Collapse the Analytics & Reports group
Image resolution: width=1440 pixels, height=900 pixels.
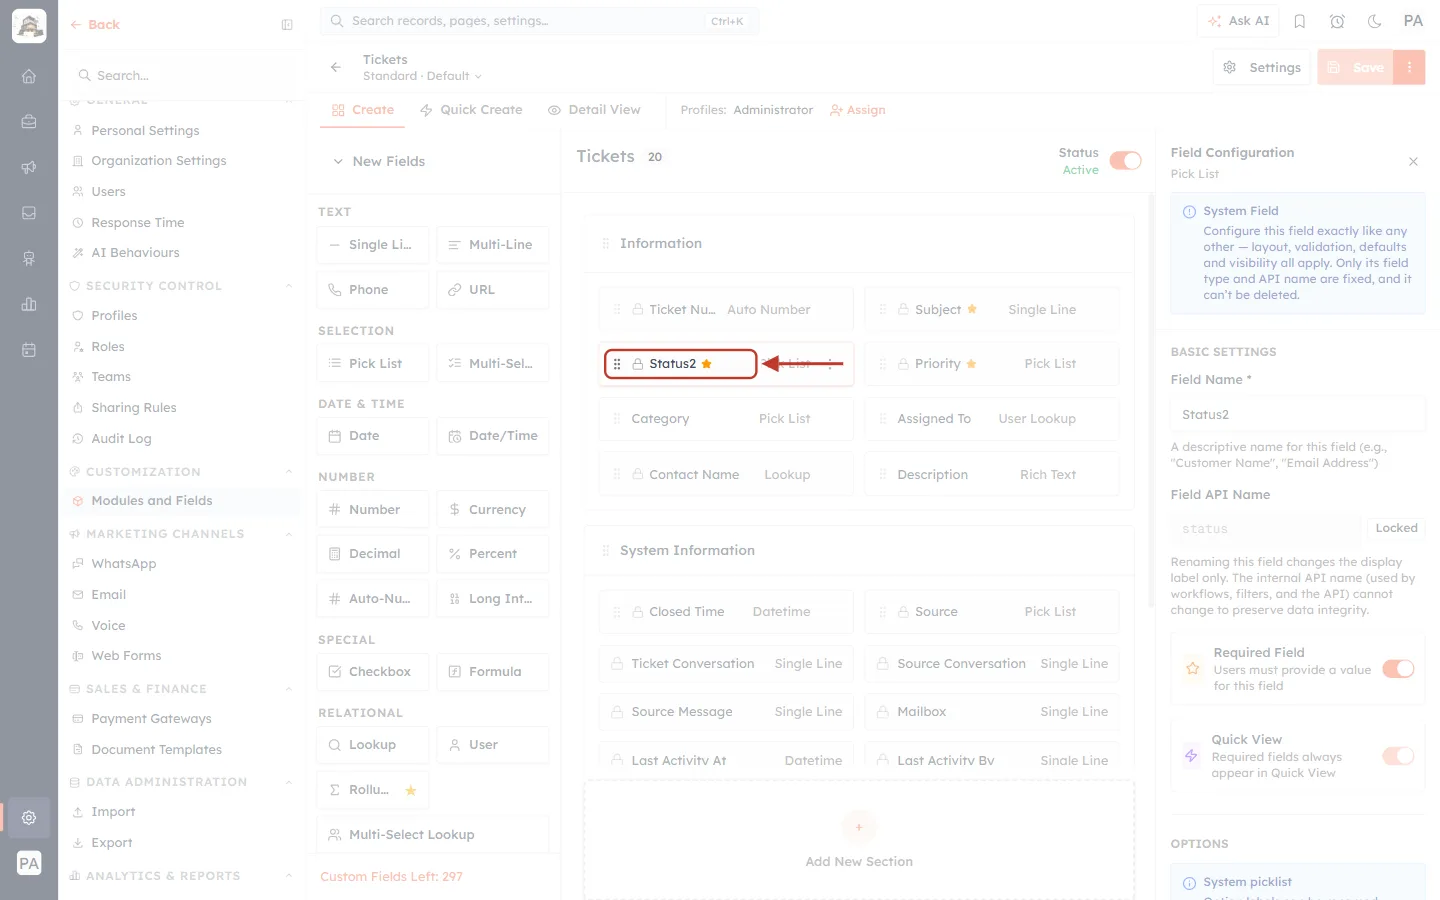tap(289, 876)
